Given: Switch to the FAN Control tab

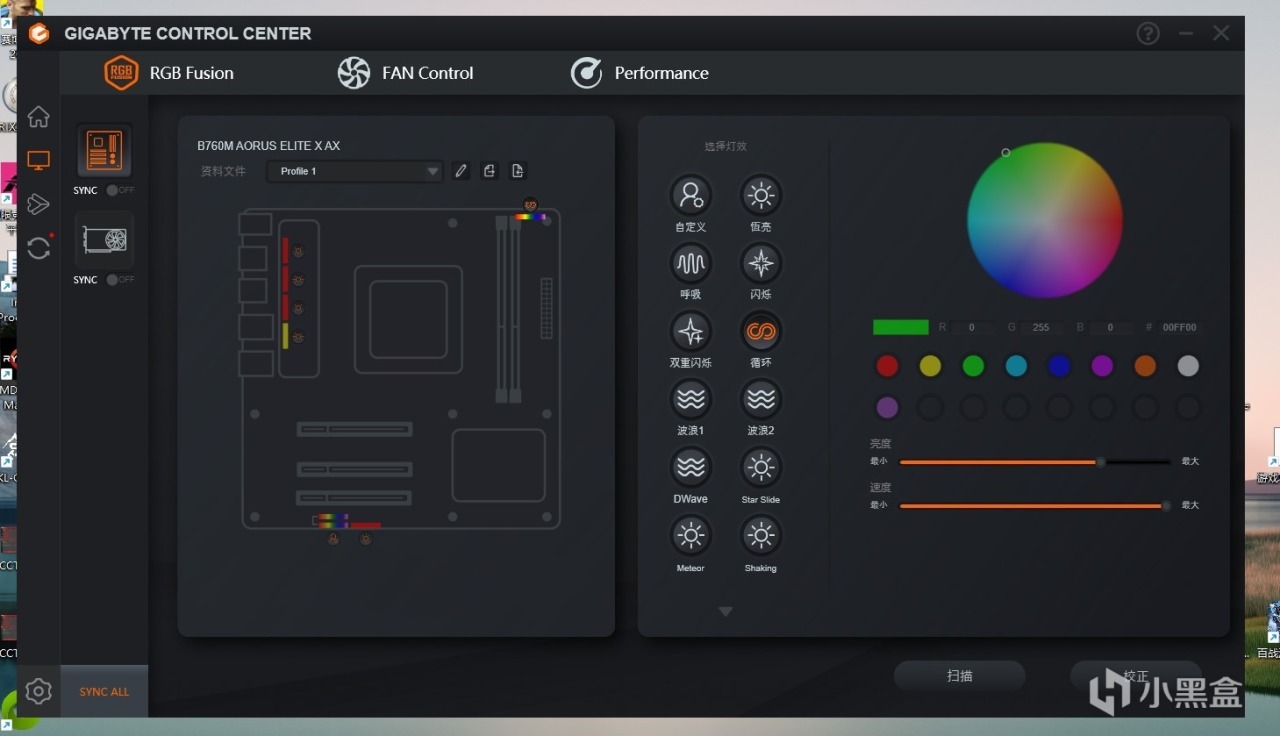Looking at the screenshot, I should click(x=405, y=73).
